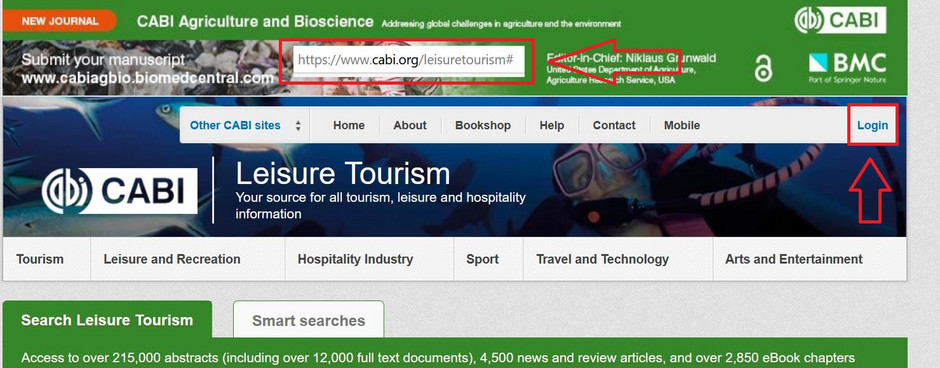The width and height of the screenshot is (940, 368).
Task: Open the Help page
Action: tap(552, 125)
